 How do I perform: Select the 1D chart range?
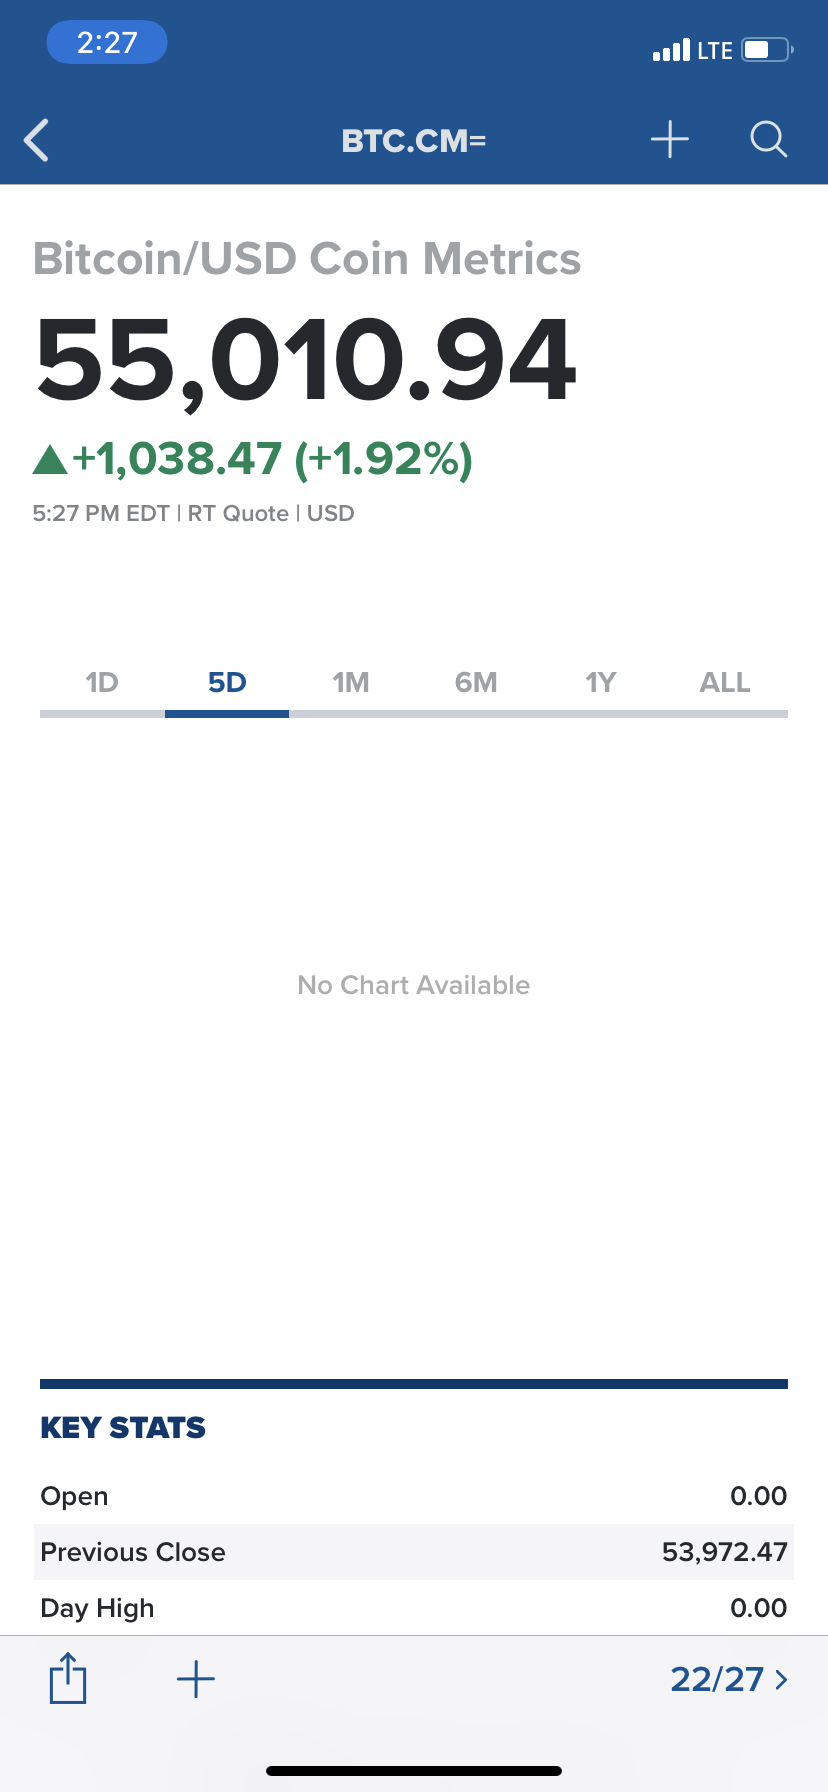point(102,683)
